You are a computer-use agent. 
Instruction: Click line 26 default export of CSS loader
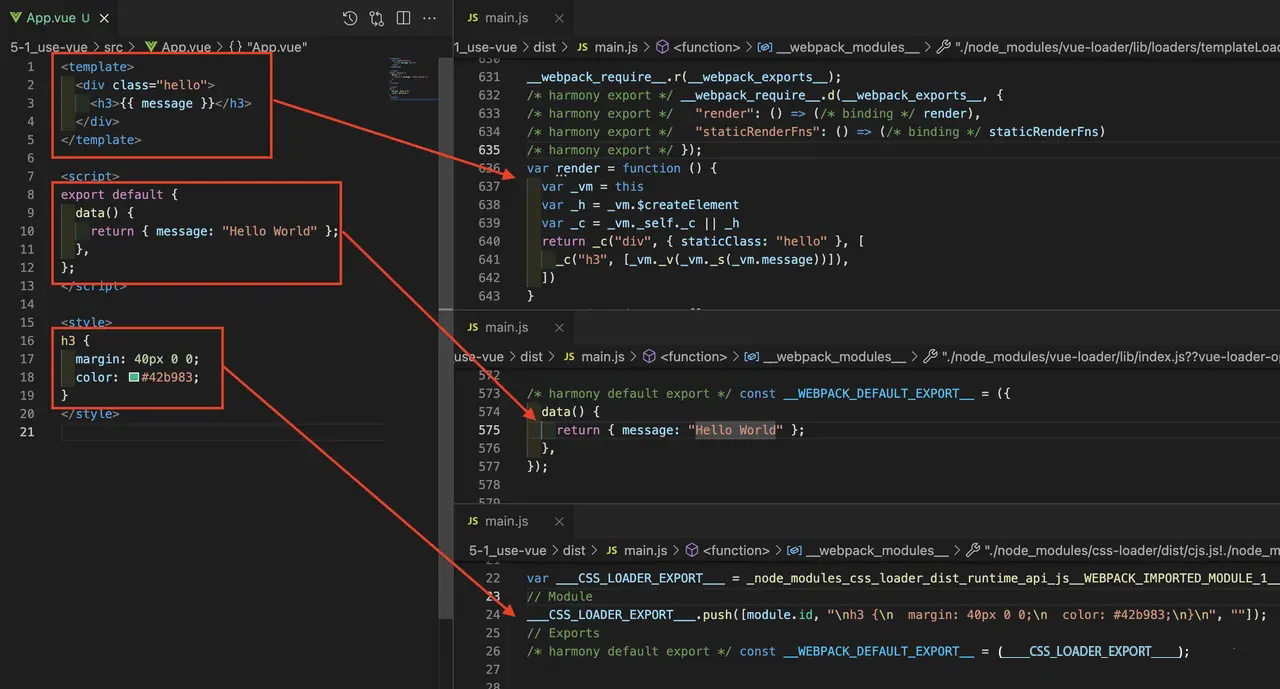coord(858,651)
